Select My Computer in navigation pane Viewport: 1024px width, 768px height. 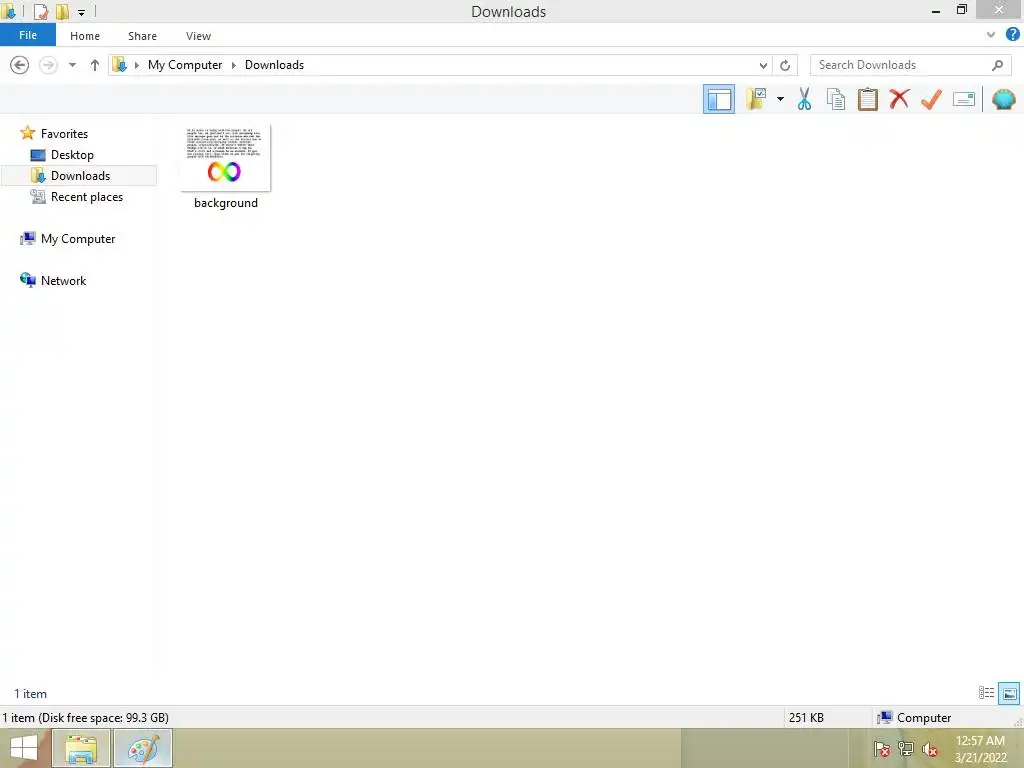(x=78, y=239)
